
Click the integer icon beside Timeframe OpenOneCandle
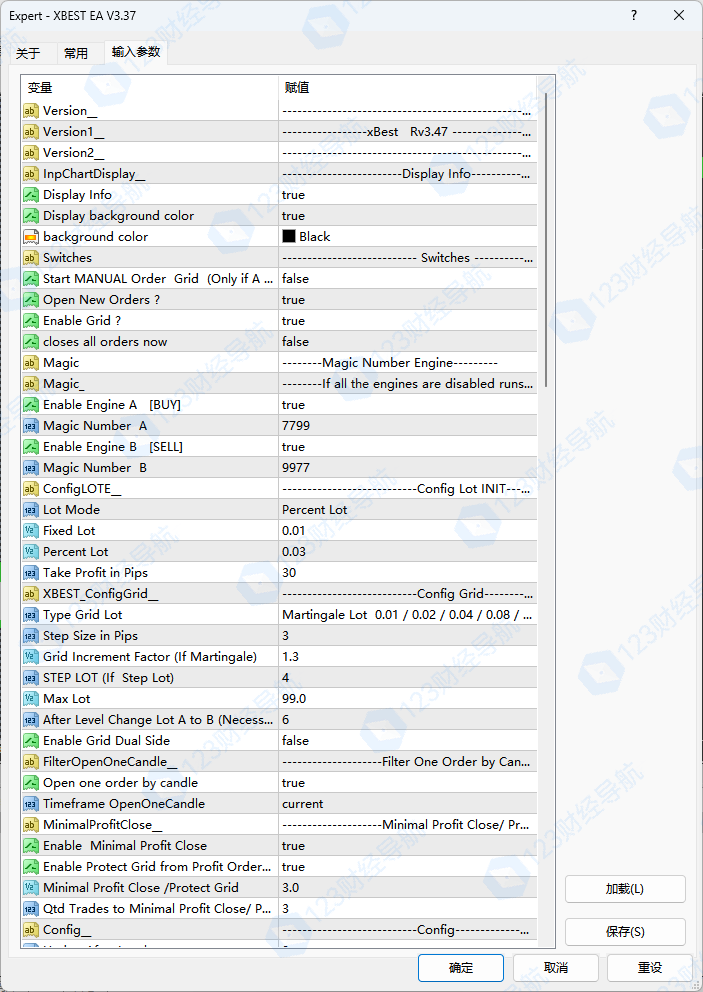coord(30,803)
